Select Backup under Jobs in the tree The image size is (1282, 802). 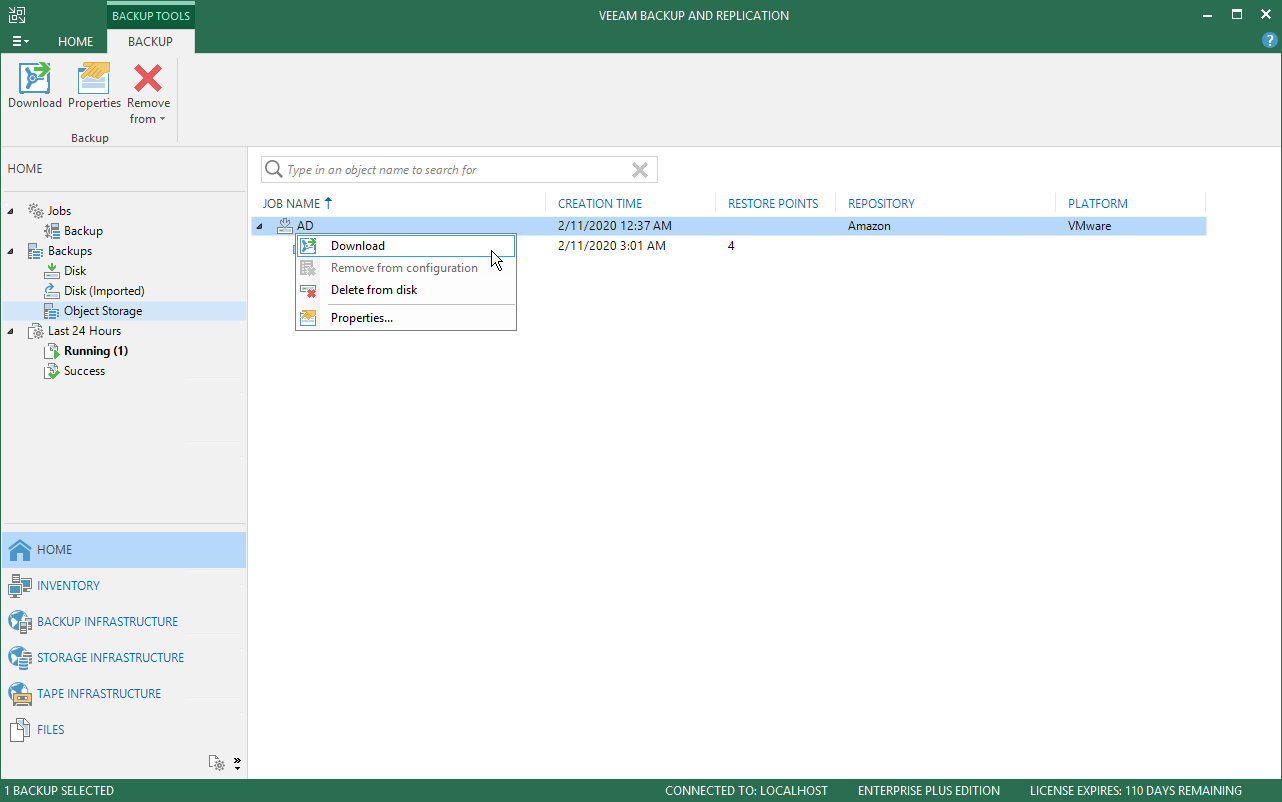83,231
